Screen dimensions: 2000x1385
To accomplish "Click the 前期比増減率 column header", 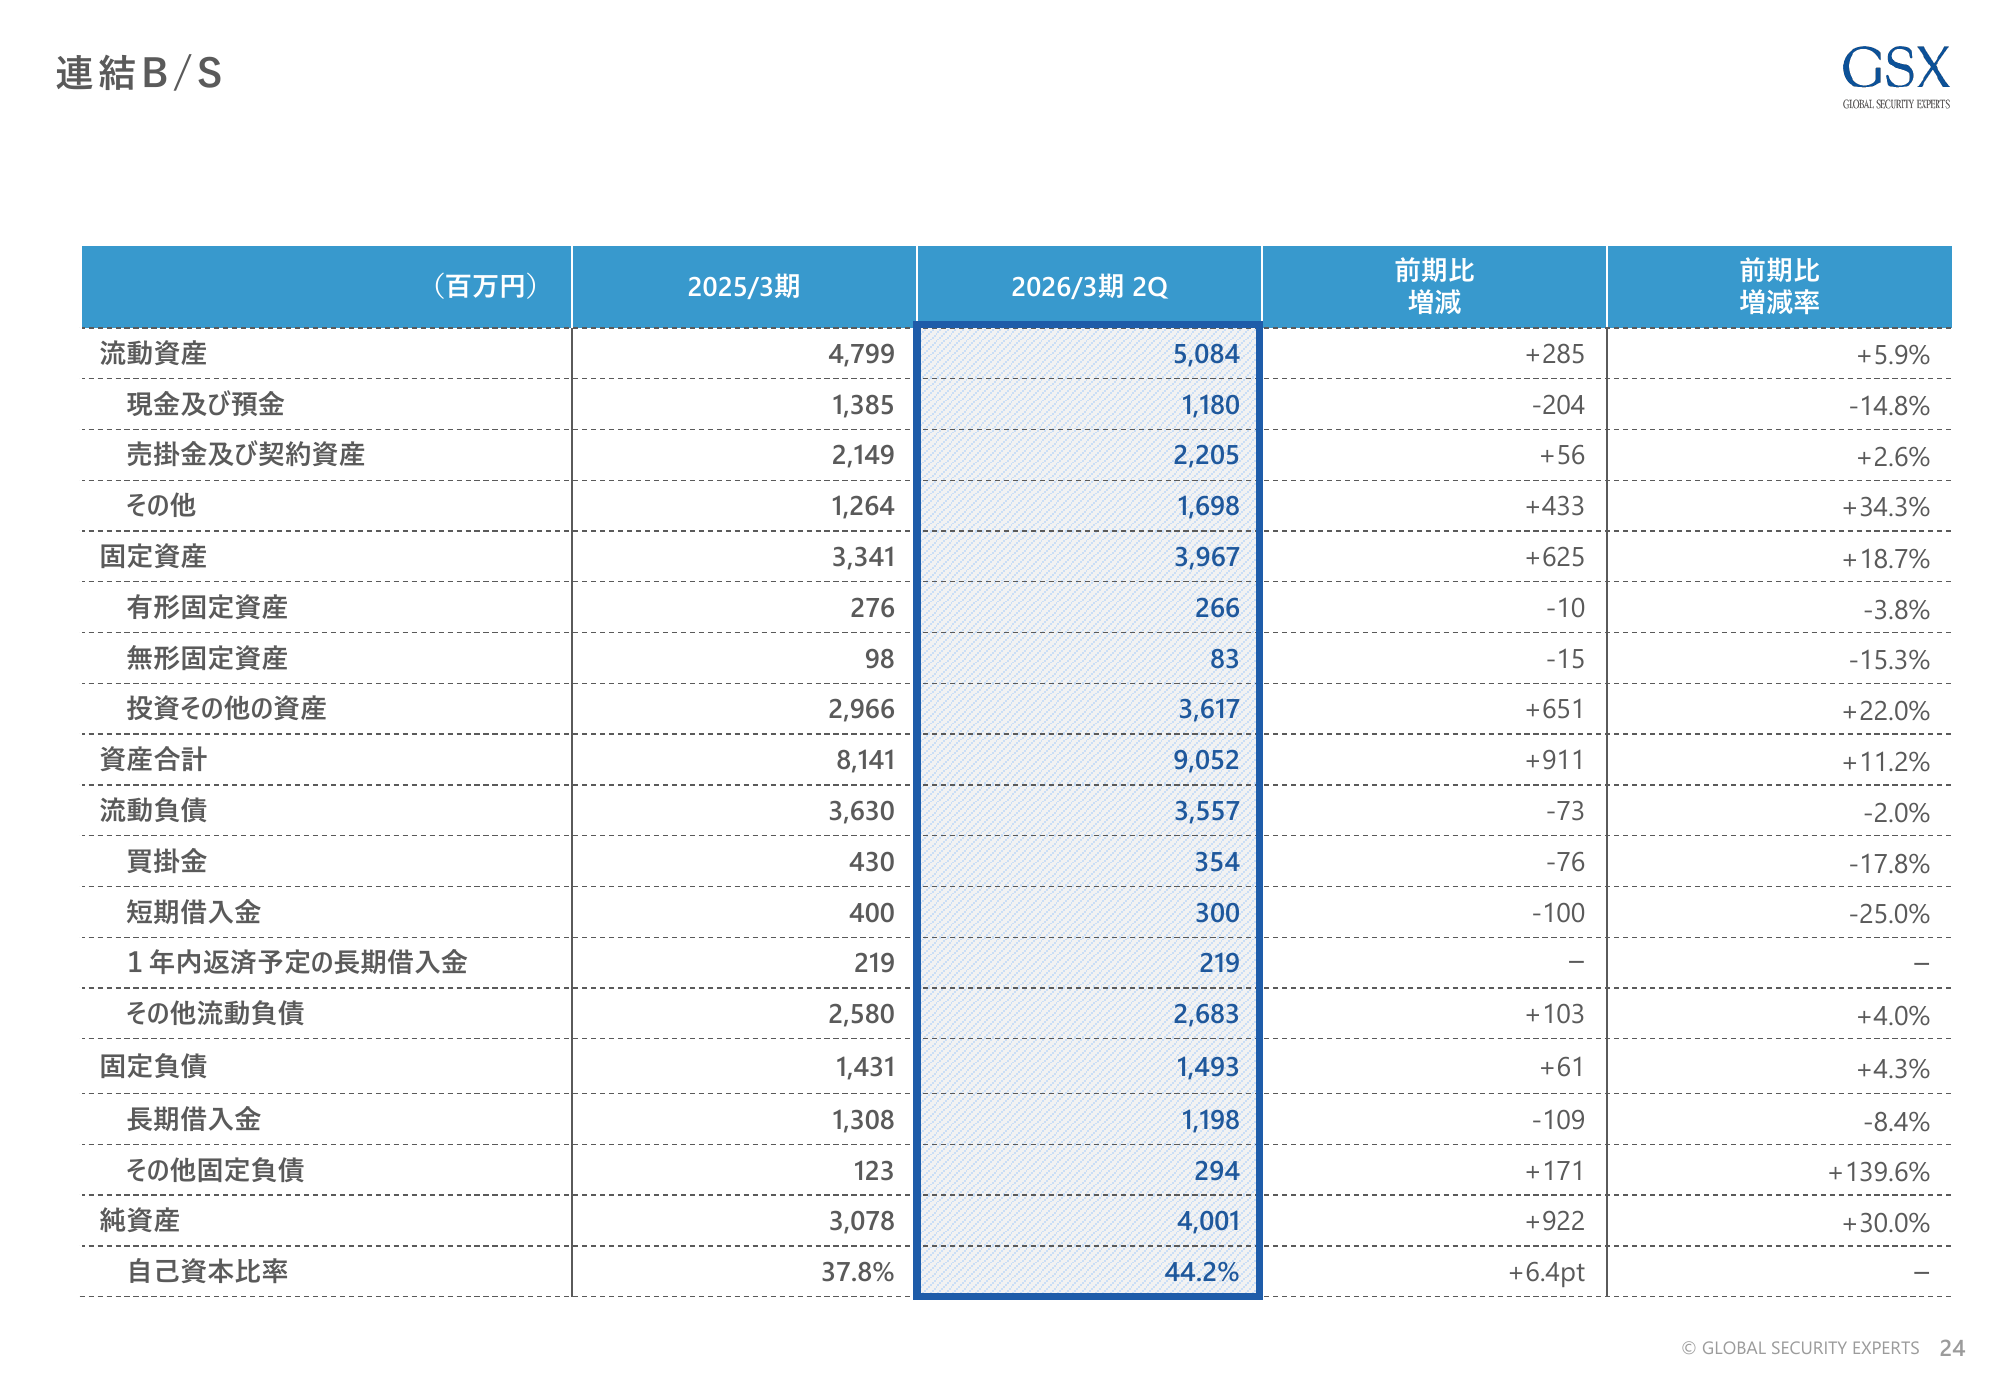I will point(1779,286).
